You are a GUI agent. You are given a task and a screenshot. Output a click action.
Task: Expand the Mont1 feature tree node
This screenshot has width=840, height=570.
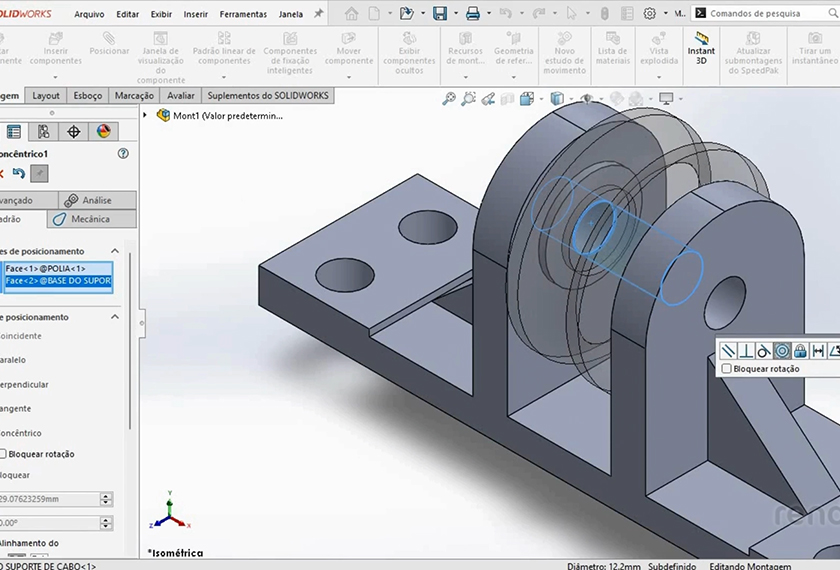[146, 115]
